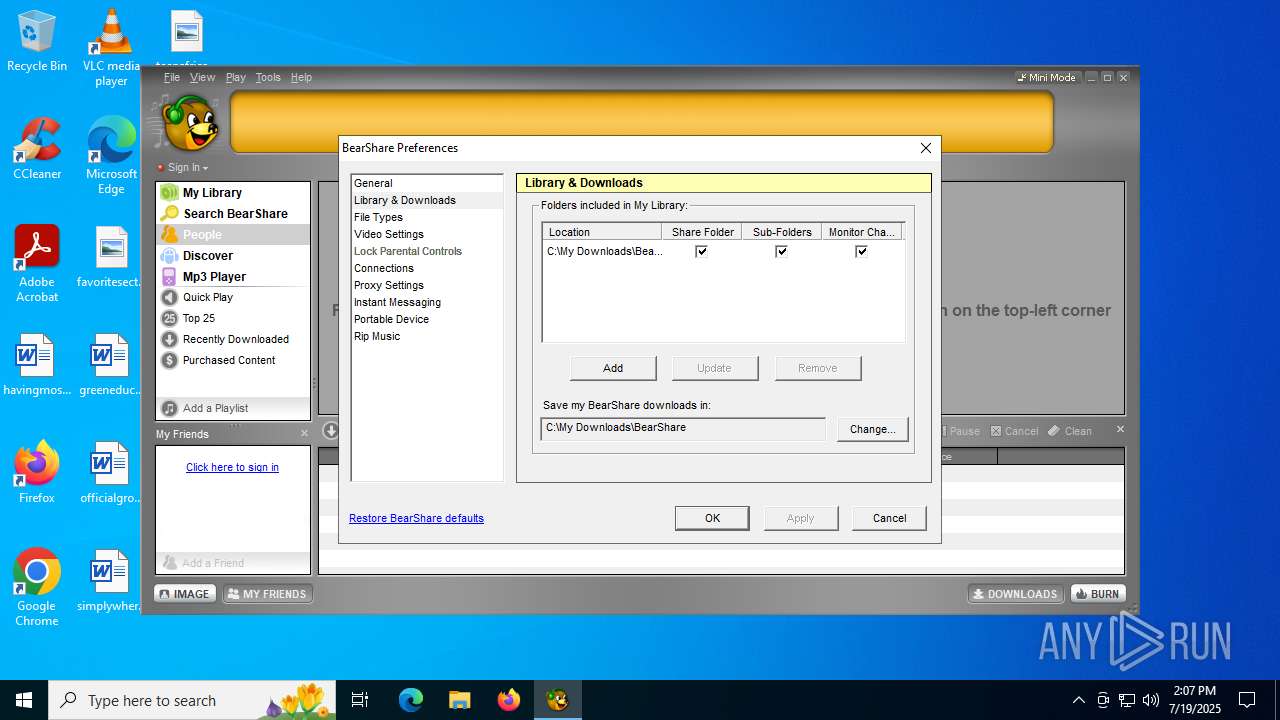Open the View menu
Screen dimensions: 1280x720
203,77
